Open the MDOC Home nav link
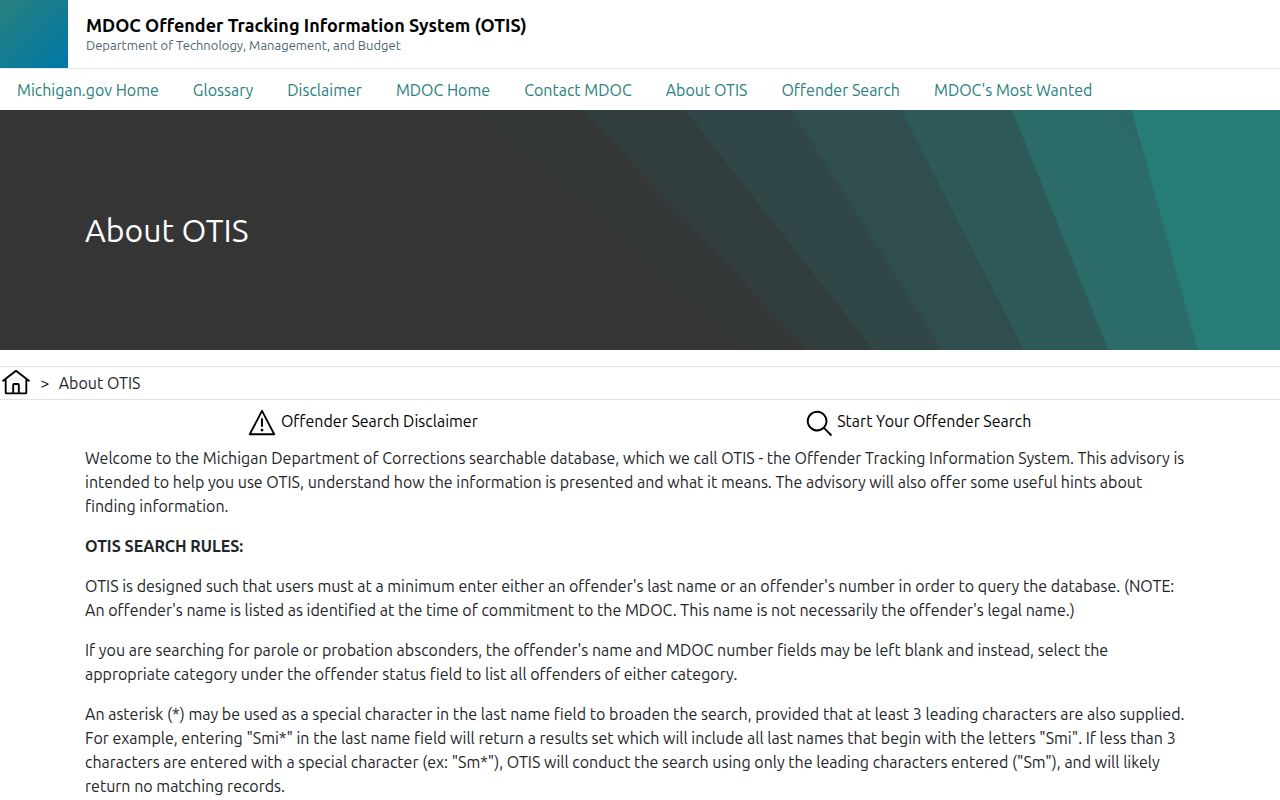Screen dimensions: 1280x800 (x=443, y=90)
